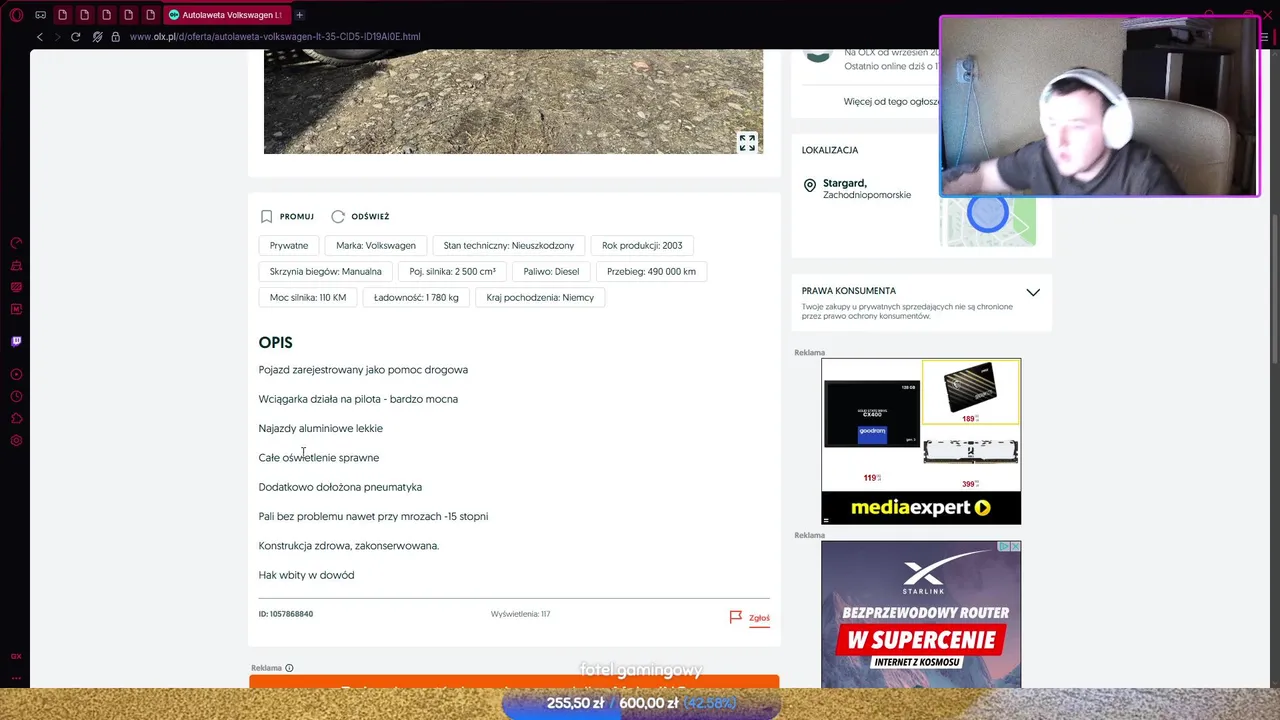Click 'Moc silnika: 110 KM' tag
This screenshot has height=720, width=1280.
tap(308, 297)
